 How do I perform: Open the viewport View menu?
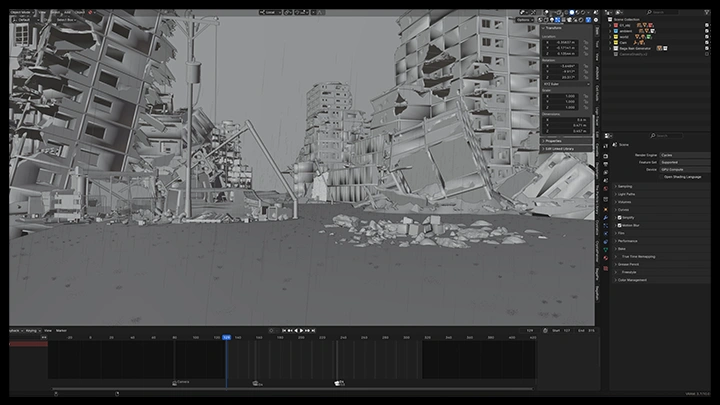[x=42, y=12]
